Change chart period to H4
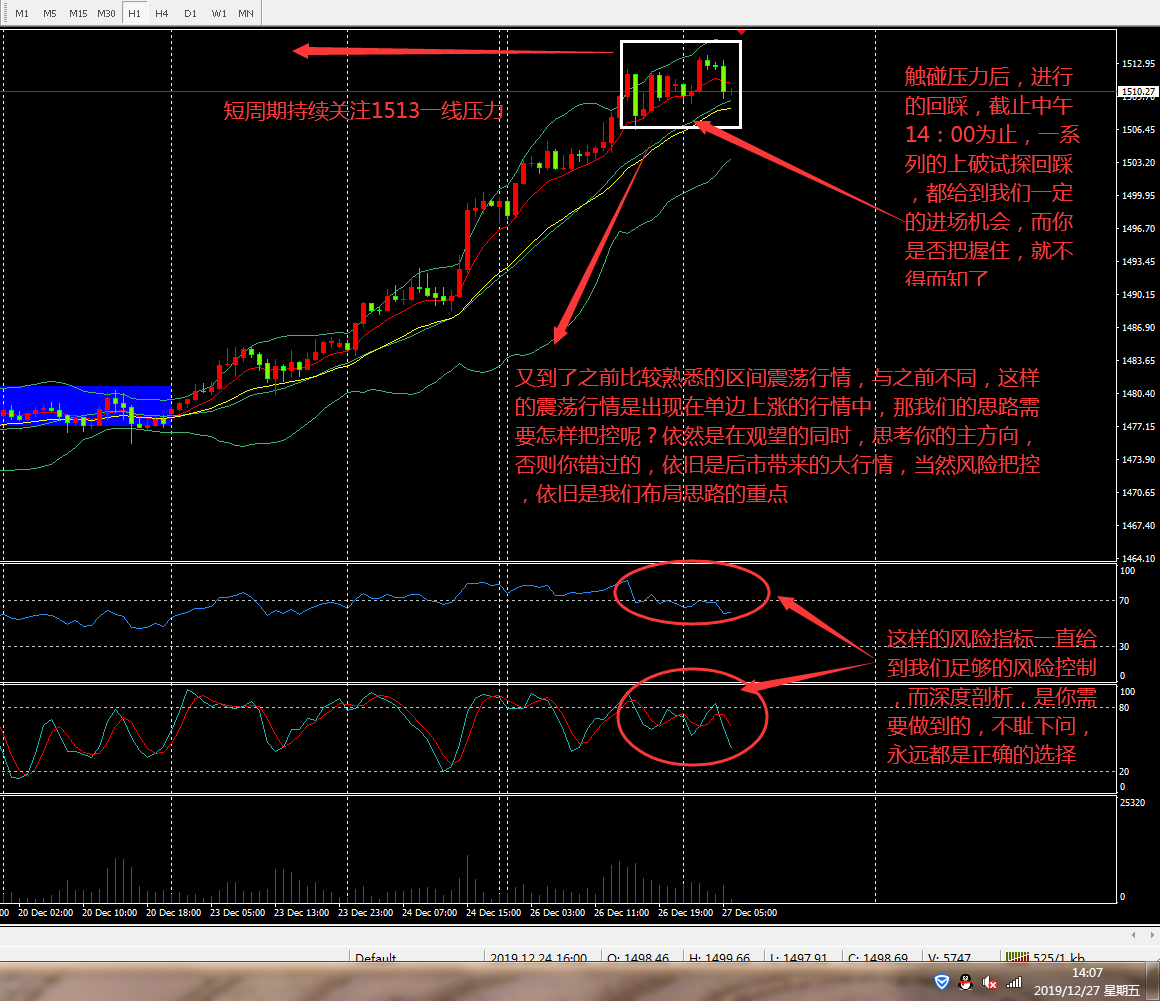Image resolution: width=1160 pixels, height=1001 pixels. pyautogui.click(x=162, y=13)
